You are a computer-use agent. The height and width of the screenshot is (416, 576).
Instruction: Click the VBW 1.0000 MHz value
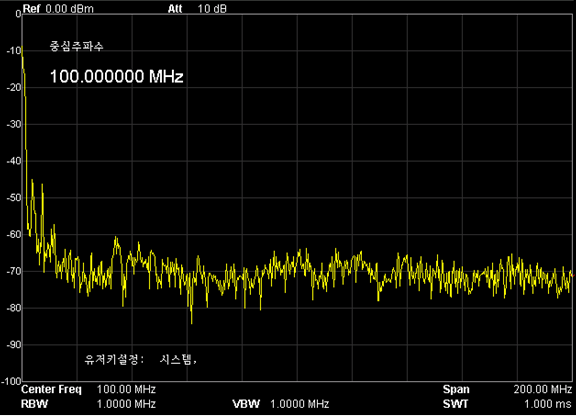(300, 404)
